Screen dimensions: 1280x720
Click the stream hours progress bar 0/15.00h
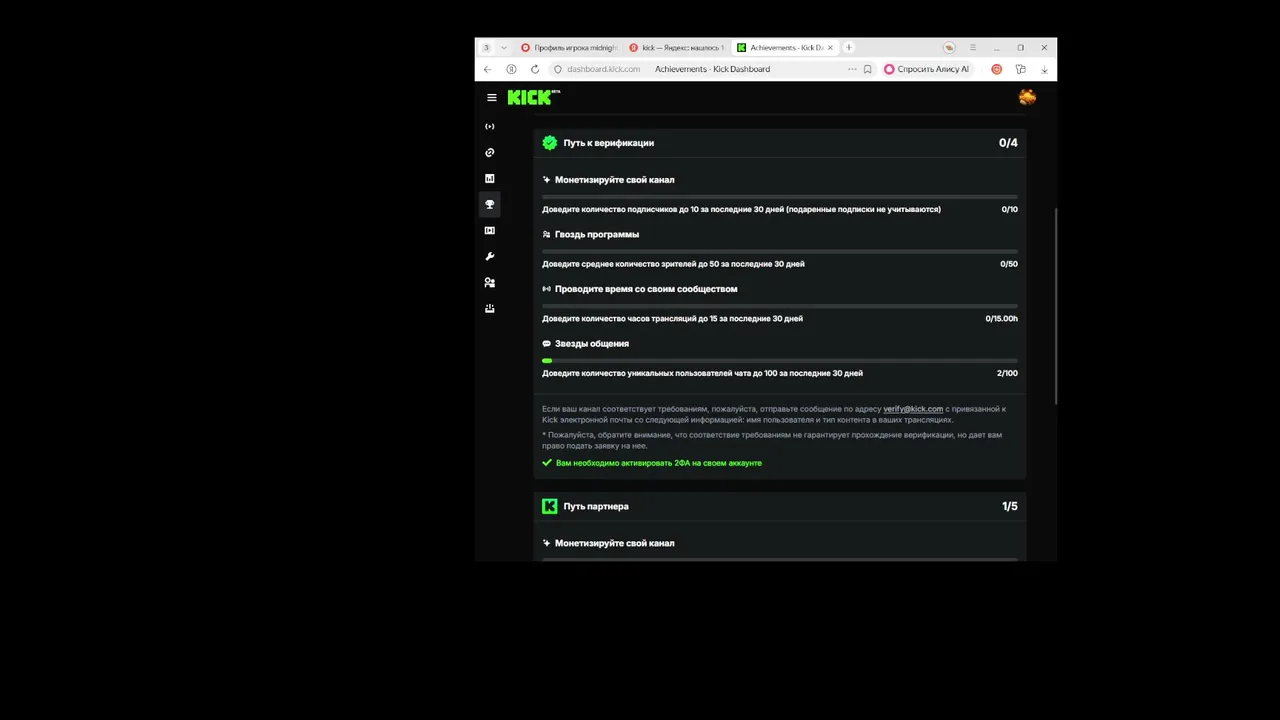pos(780,305)
